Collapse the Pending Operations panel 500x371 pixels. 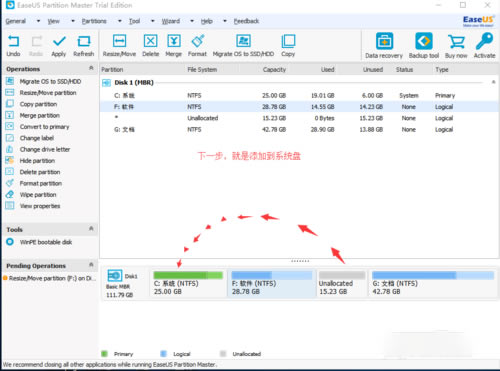[91, 265]
